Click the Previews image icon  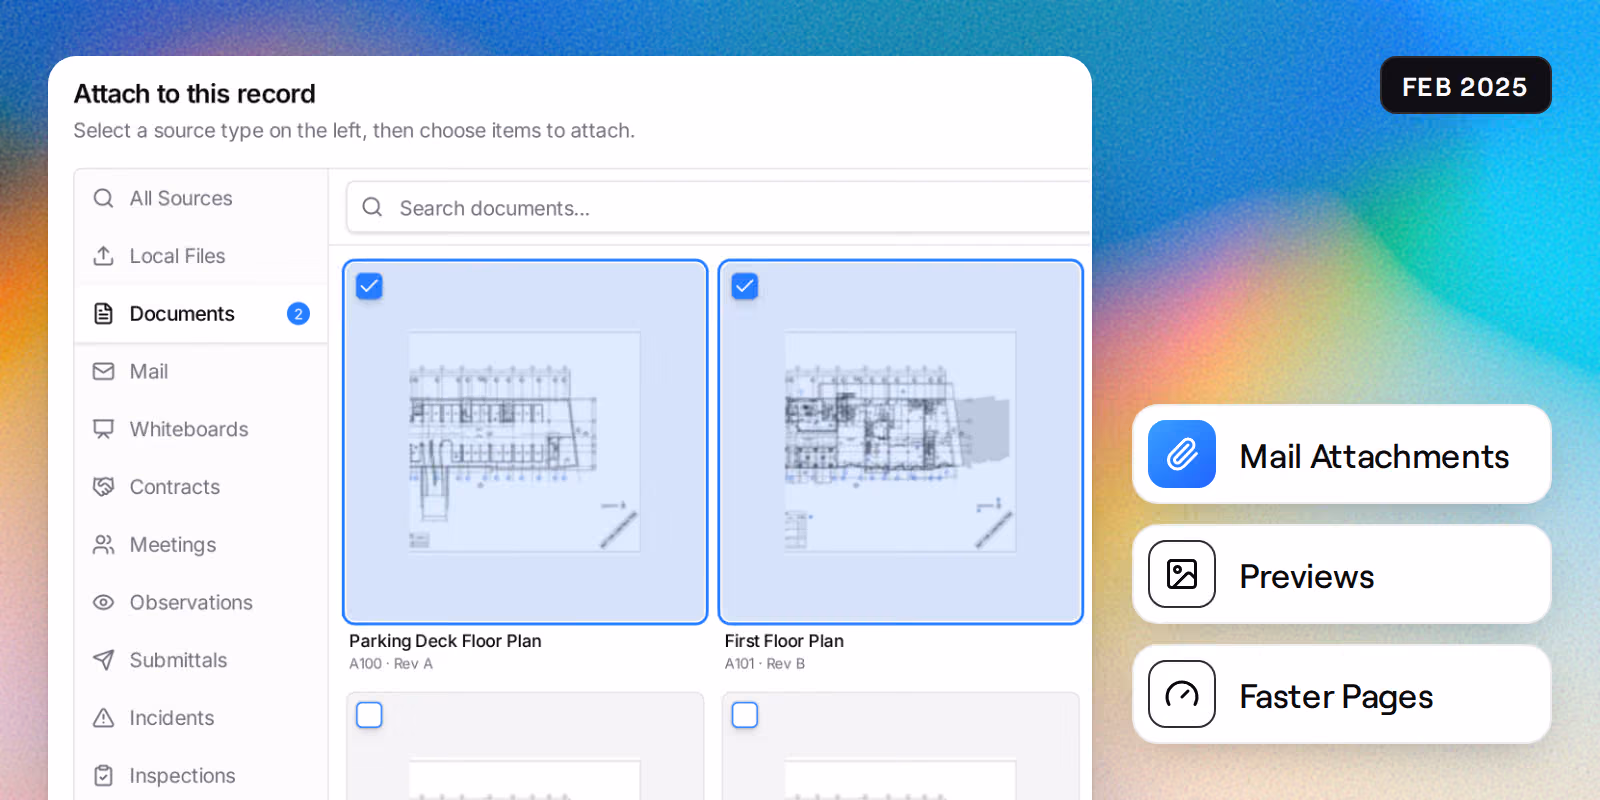tap(1182, 574)
